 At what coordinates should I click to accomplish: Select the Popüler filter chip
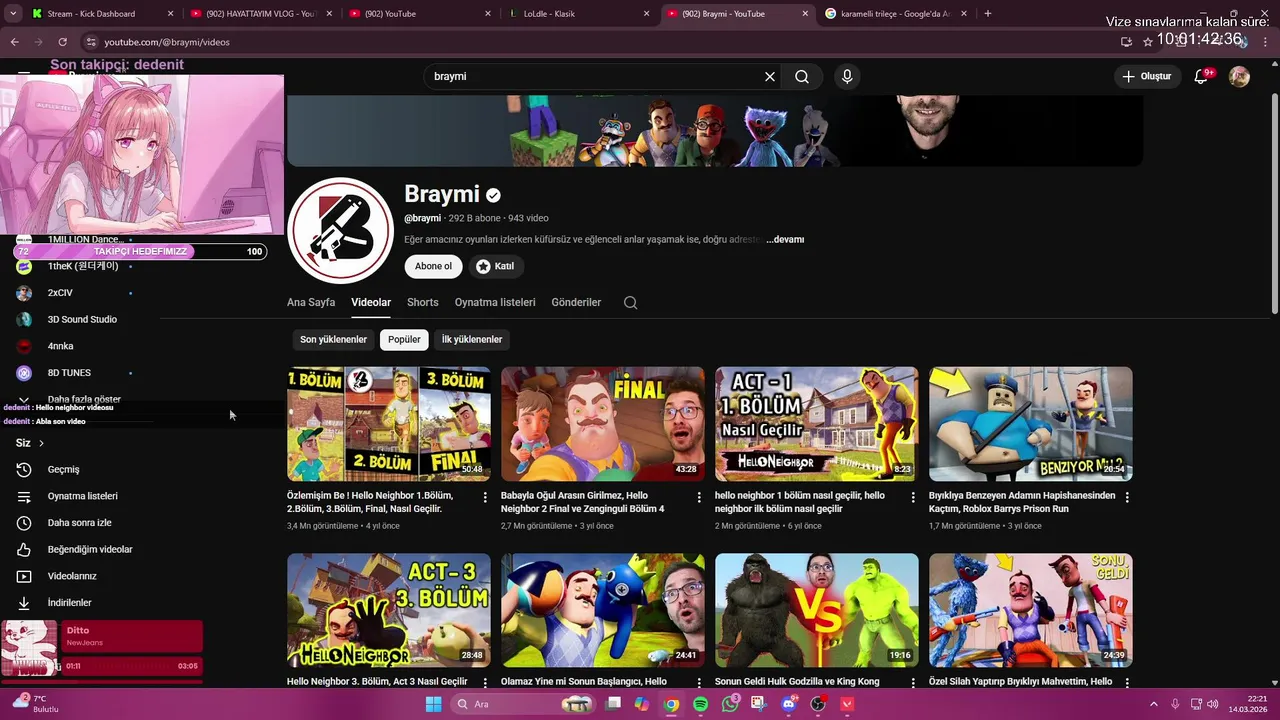[404, 339]
